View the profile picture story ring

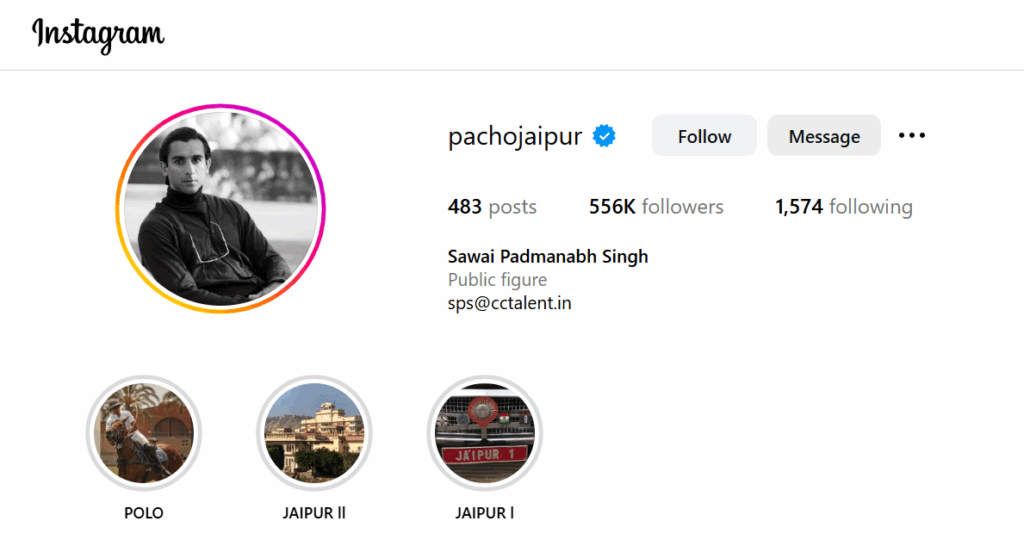221,208
